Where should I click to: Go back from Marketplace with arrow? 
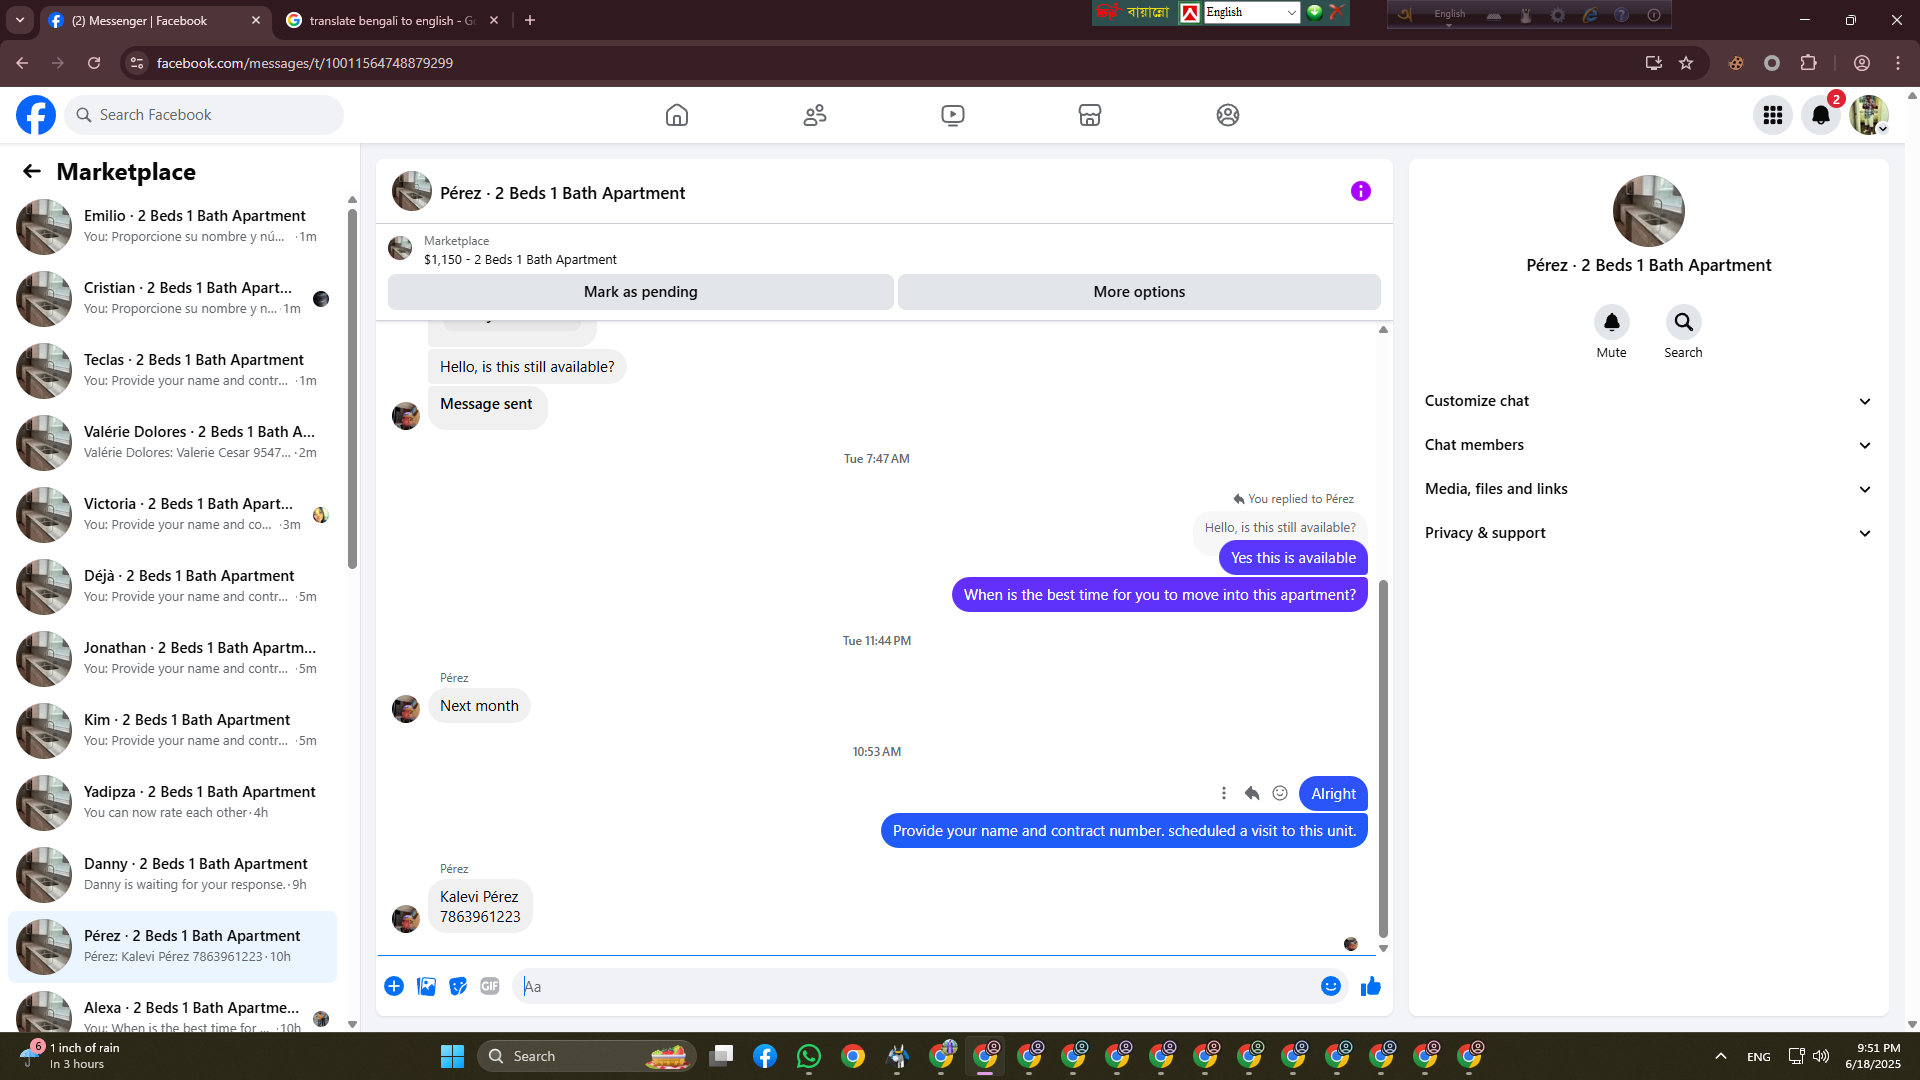[32, 171]
